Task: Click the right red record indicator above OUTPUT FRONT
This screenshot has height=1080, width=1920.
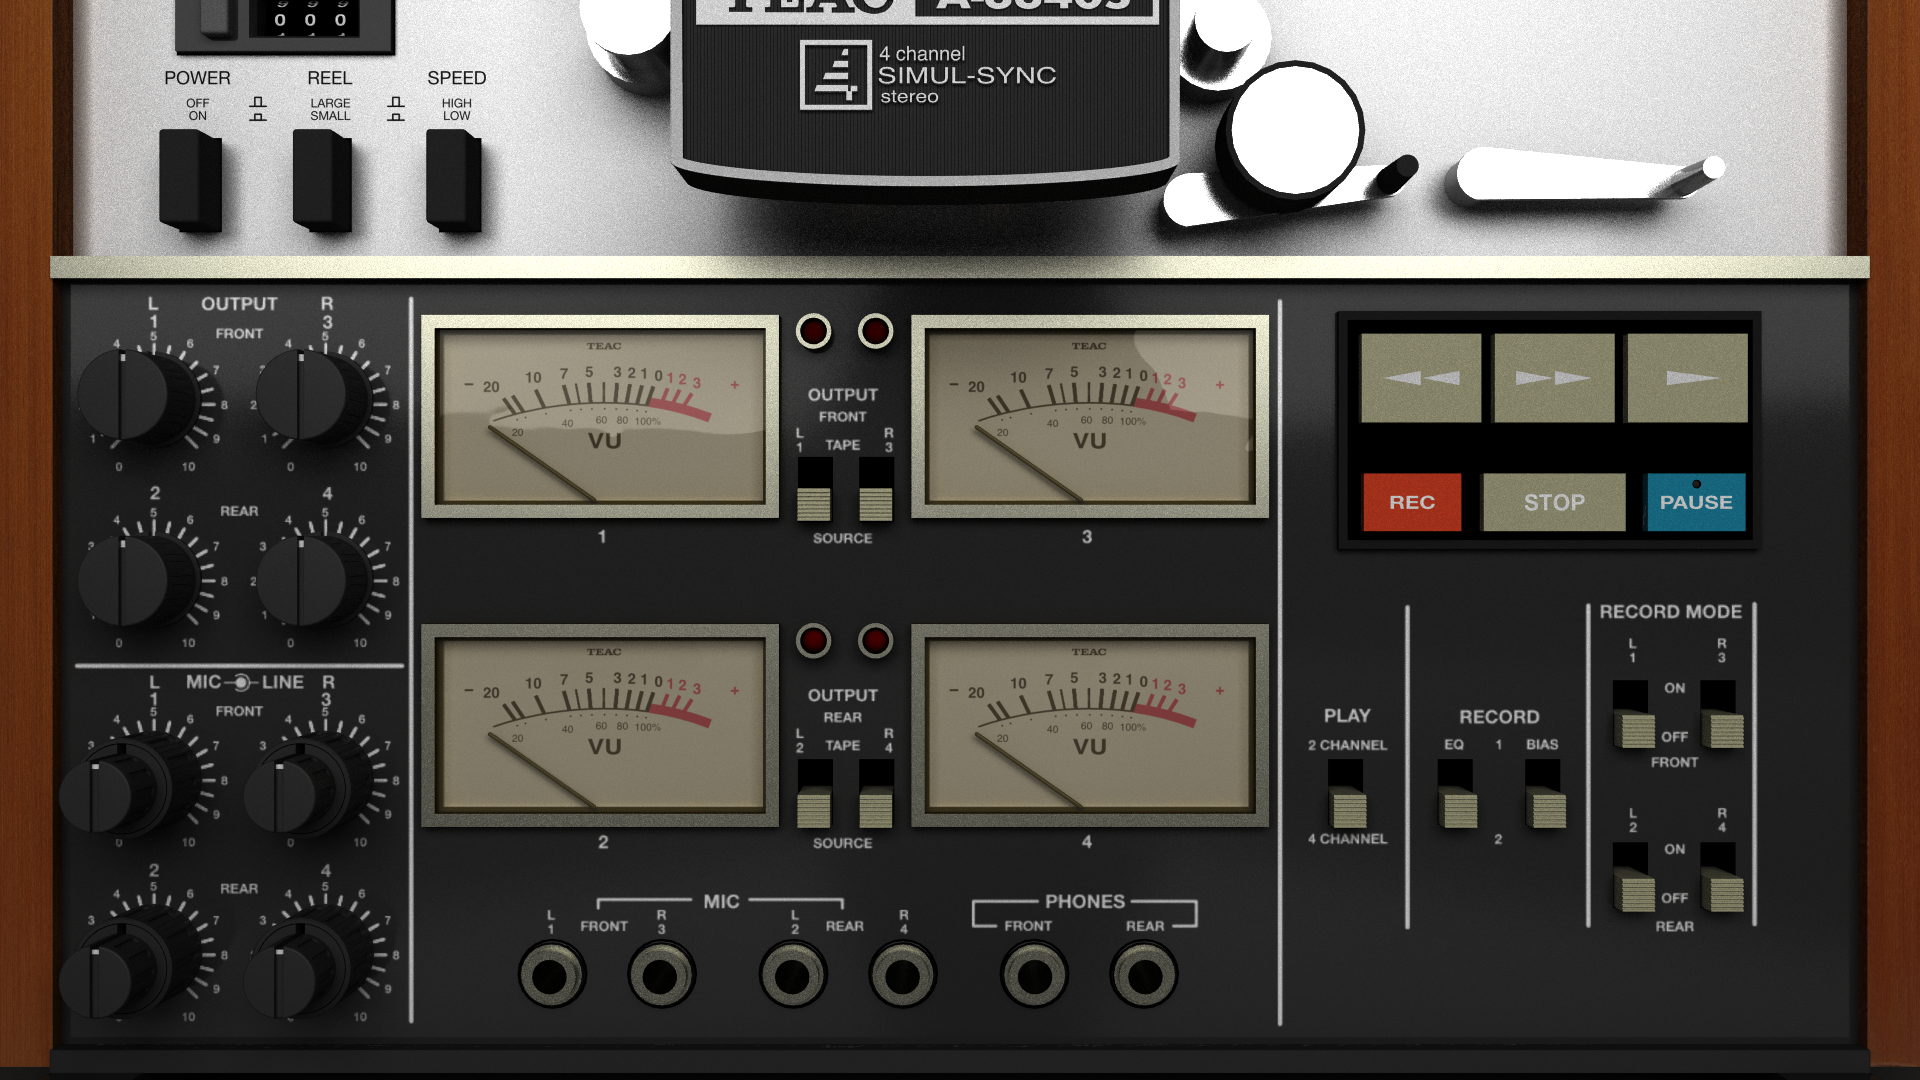Action: click(875, 331)
